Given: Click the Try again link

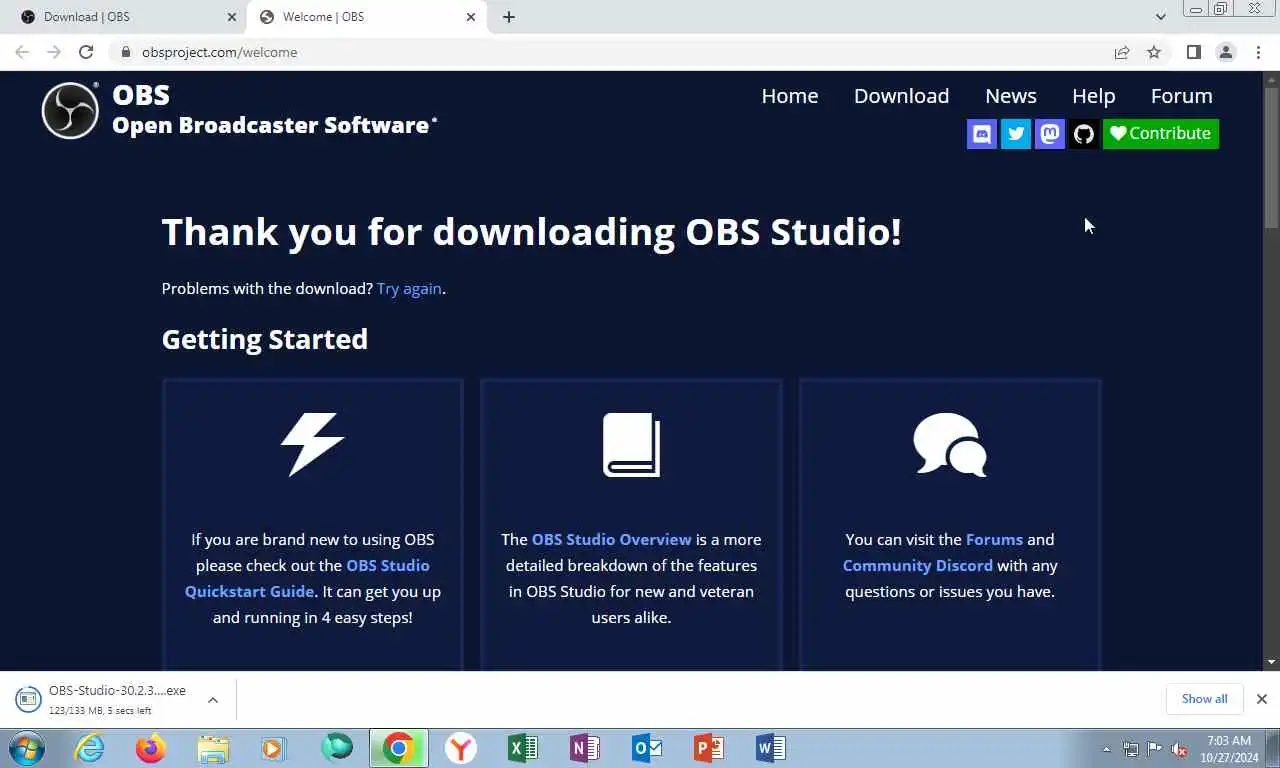Looking at the screenshot, I should (x=409, y=289).
